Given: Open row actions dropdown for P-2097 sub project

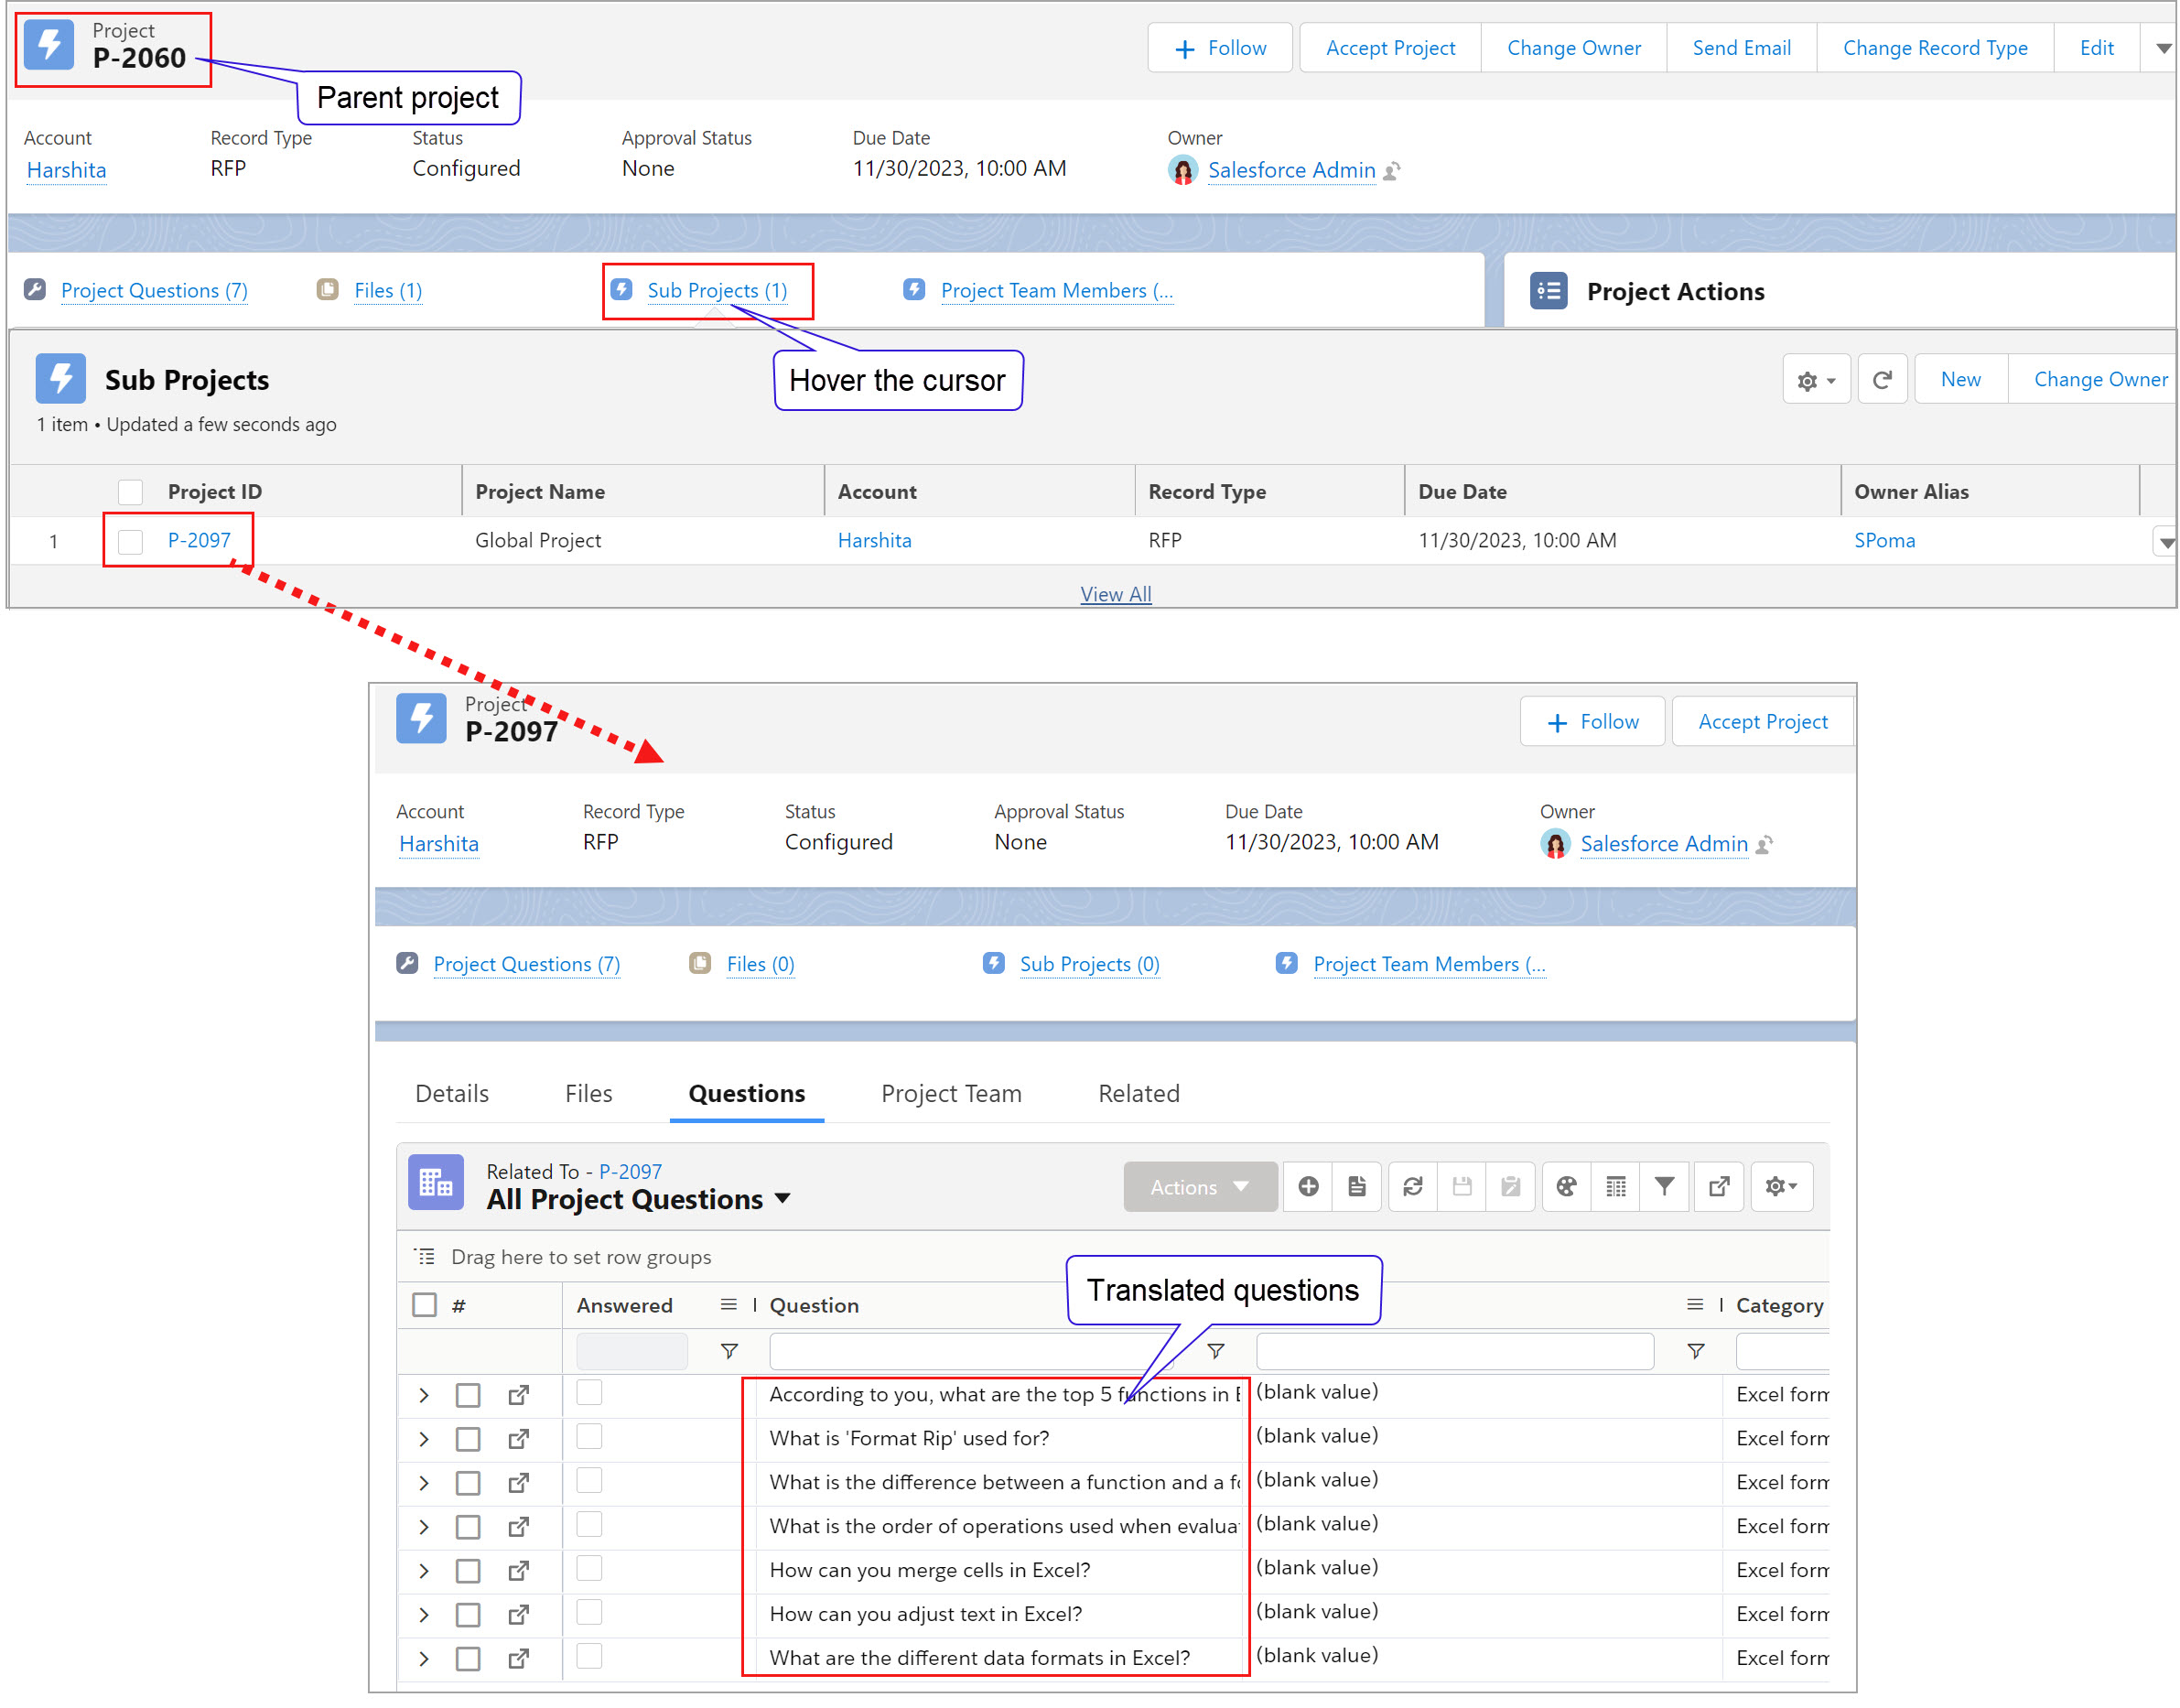Looking at the screenshot, I should (x=2165, y=542).
